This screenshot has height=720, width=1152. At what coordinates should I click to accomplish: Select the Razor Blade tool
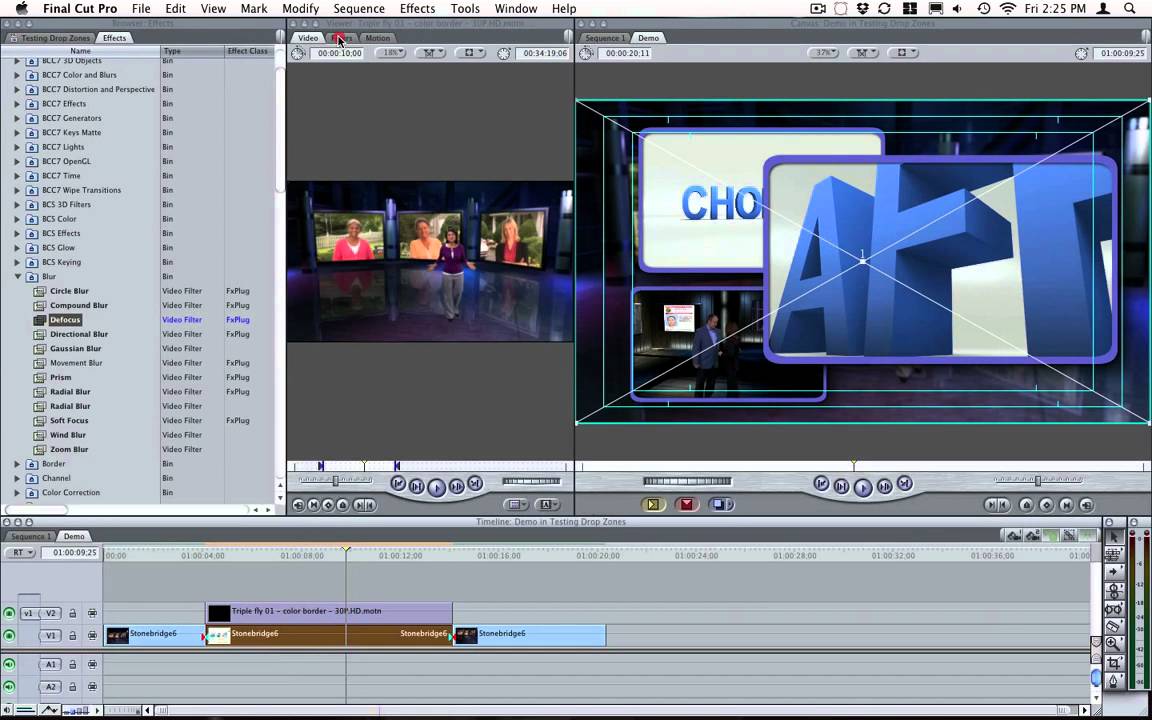(x=1114, y=626)
